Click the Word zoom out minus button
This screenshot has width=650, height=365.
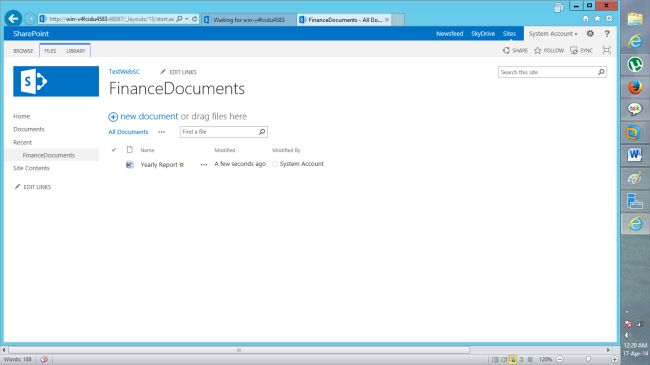560,359
